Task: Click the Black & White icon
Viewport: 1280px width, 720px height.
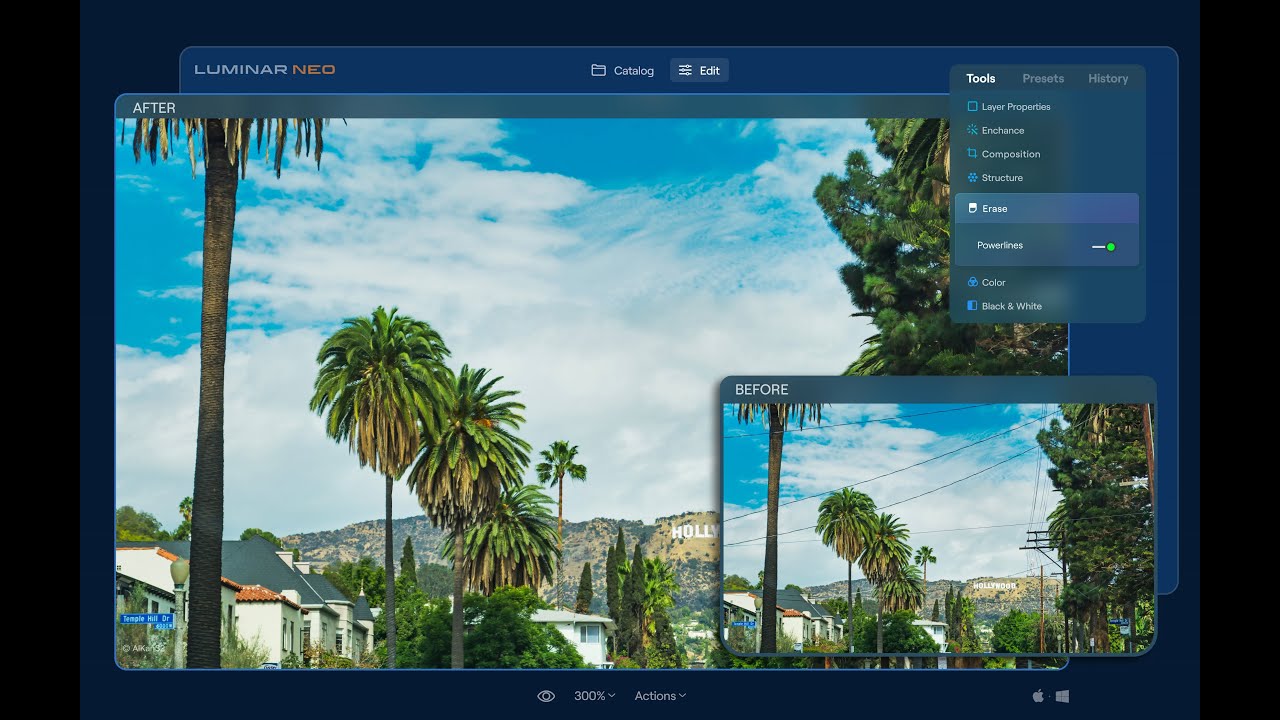Action: point(972,306)
